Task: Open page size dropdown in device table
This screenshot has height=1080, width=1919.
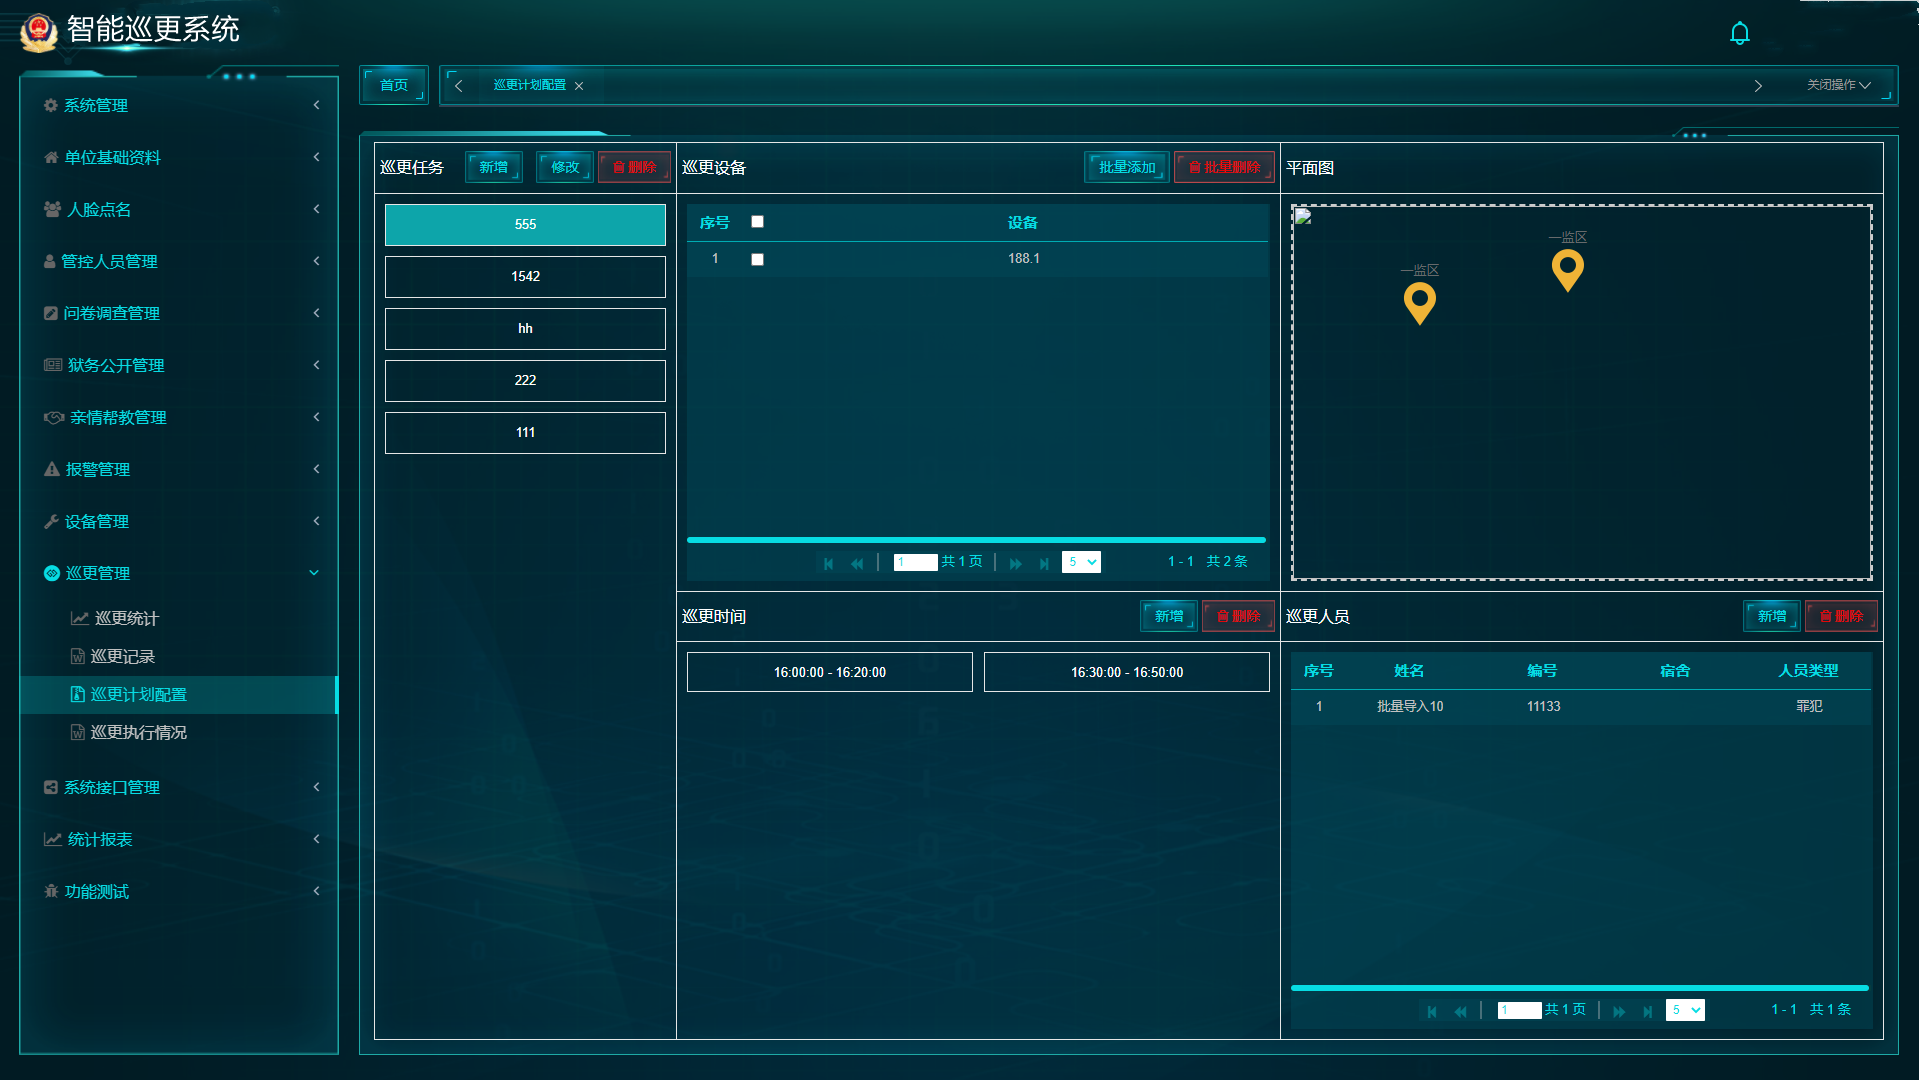Action: click(1080, 562)
